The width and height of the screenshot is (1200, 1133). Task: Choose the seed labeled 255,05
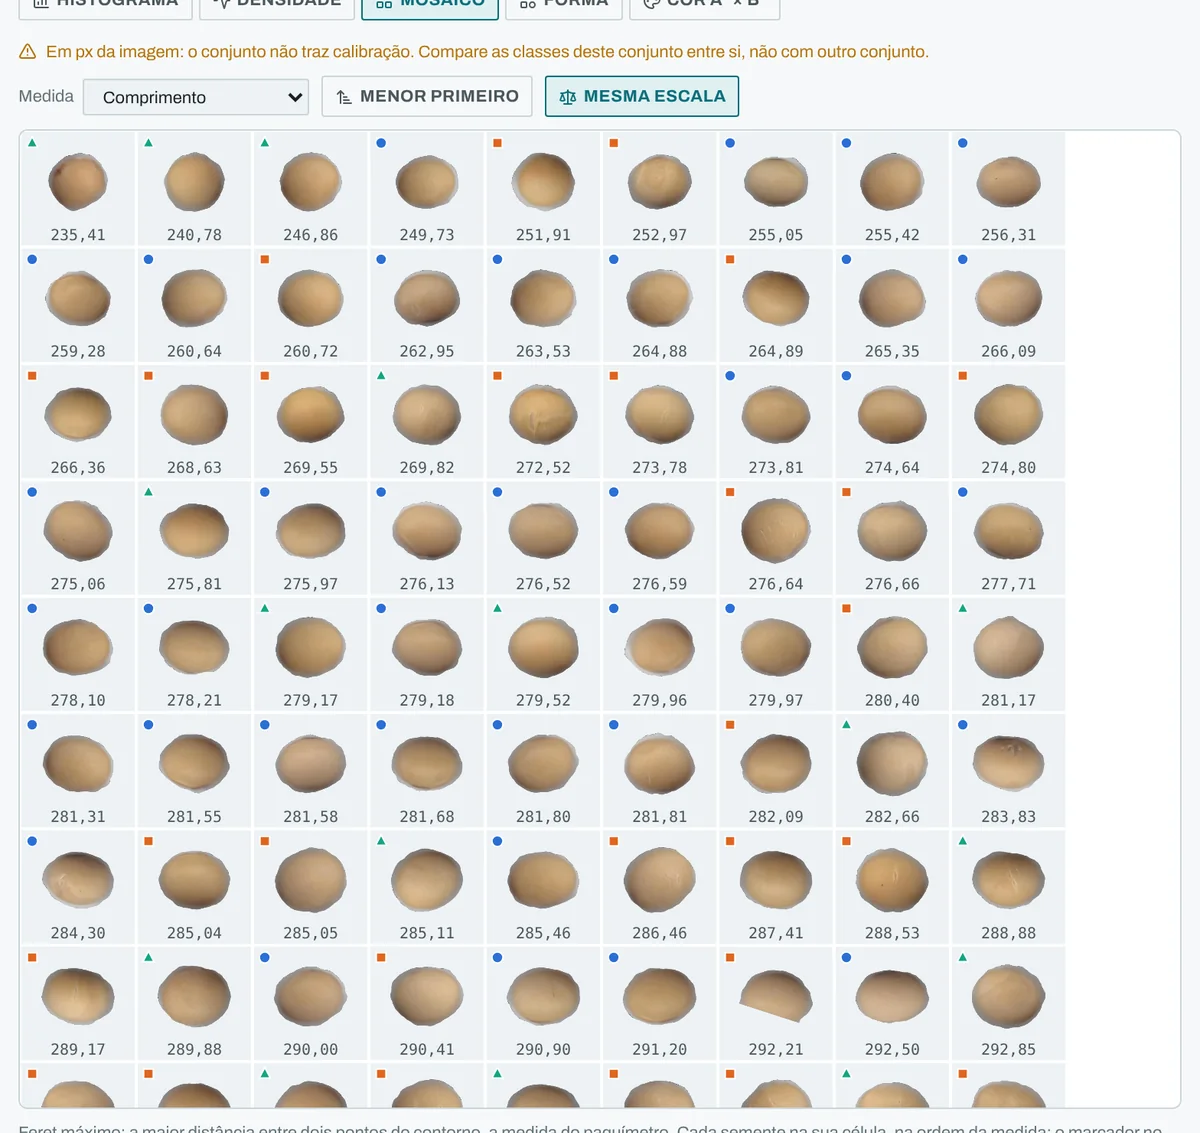[776, 189]
